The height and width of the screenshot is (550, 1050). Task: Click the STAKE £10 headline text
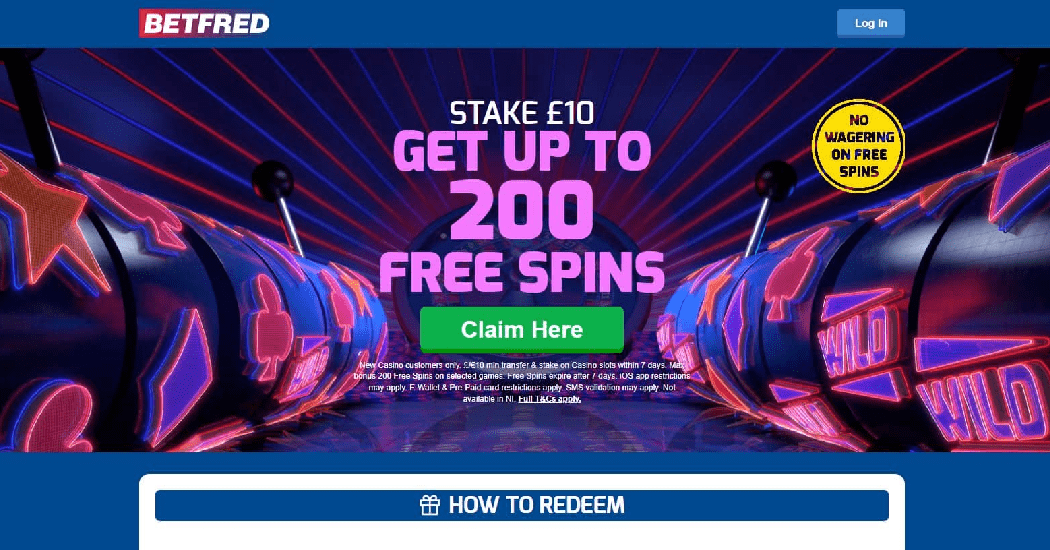522,113
